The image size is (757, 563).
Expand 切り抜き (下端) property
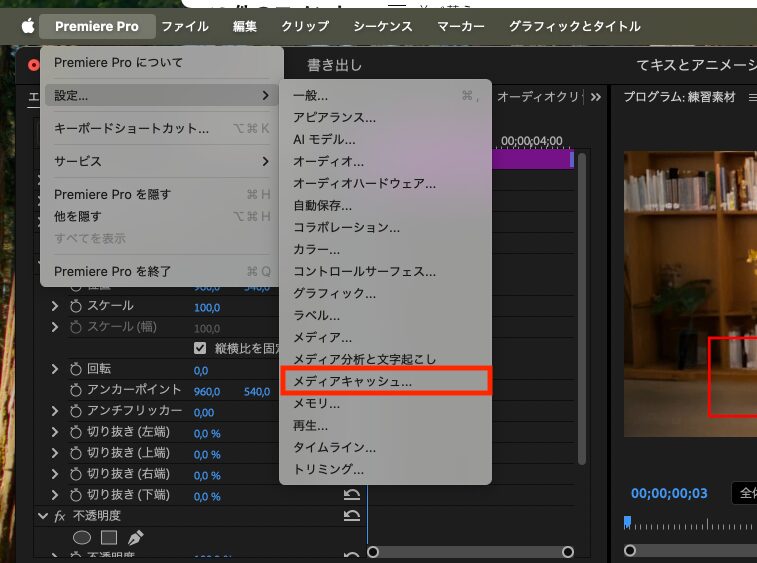click(55, 495)
